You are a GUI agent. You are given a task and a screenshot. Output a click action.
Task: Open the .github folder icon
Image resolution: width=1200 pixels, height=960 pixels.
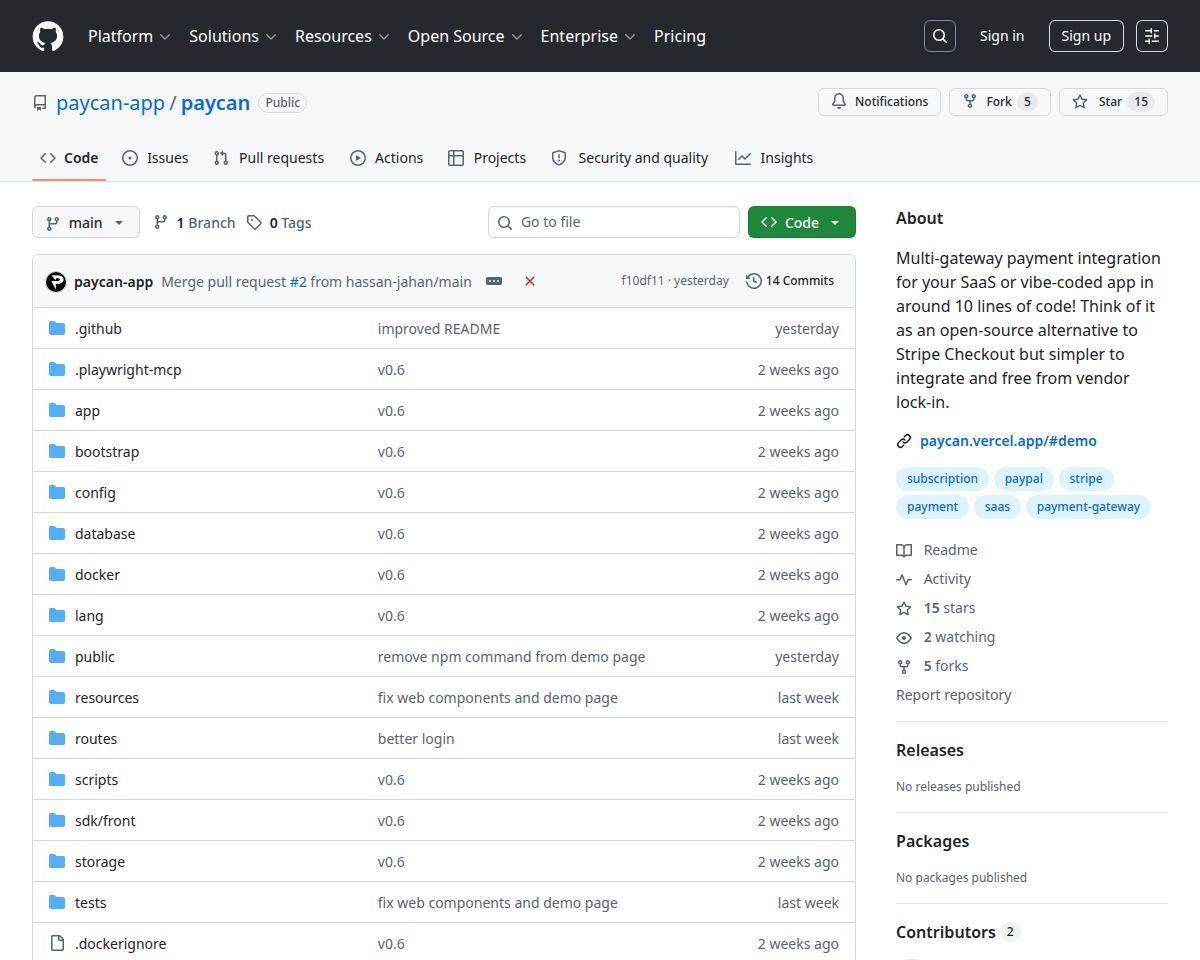click(57, 328)
